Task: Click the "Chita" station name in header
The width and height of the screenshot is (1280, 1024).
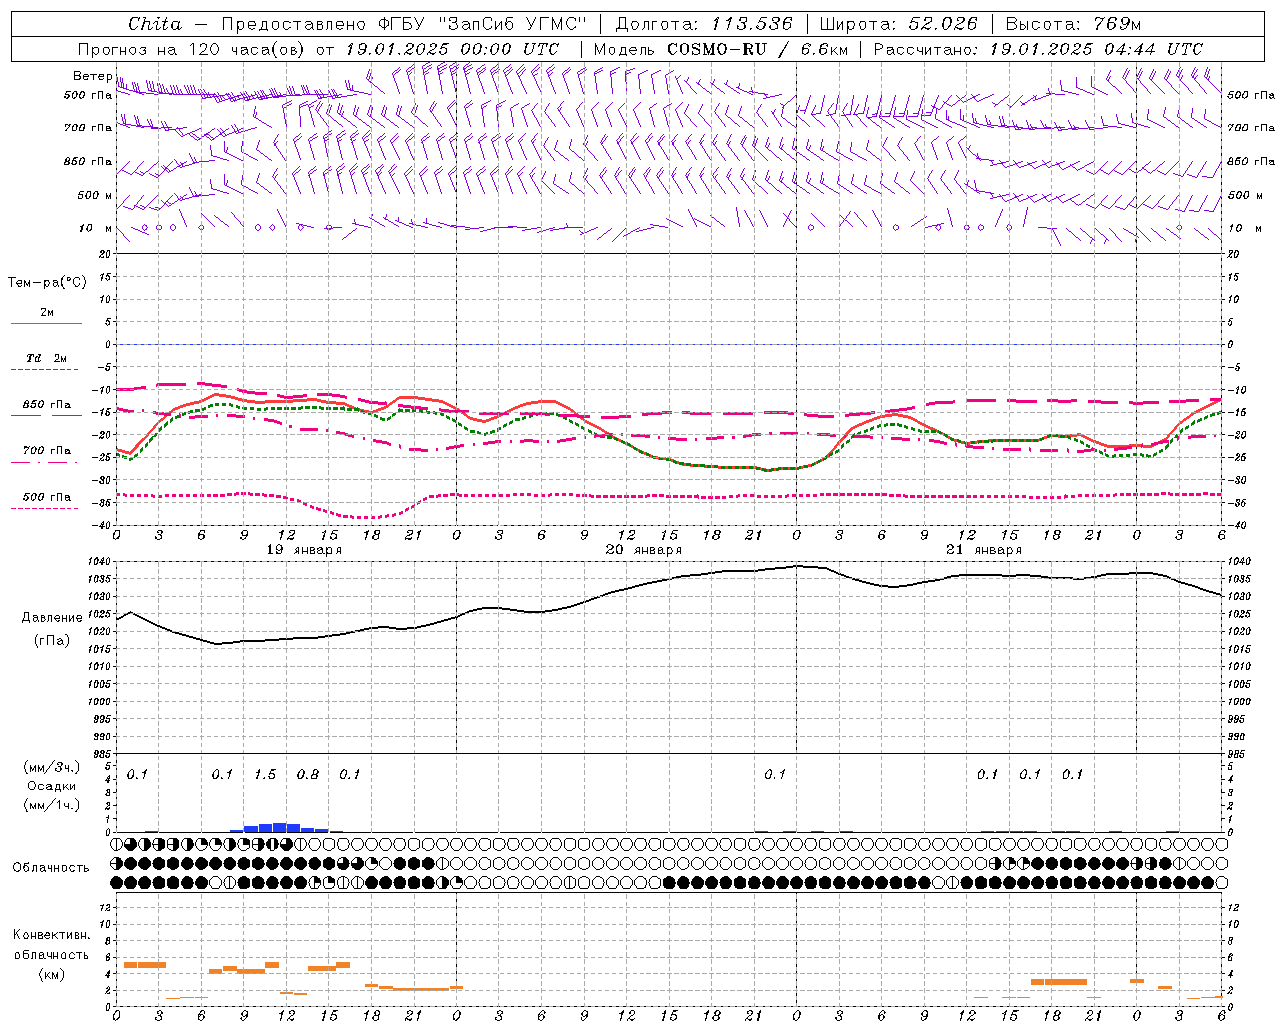Action: click(155, 24)
